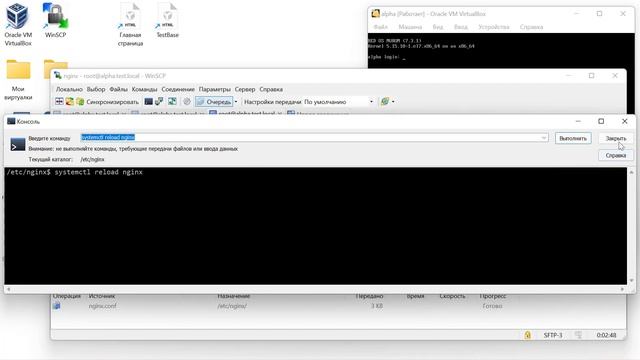The width and height of the screenshot is (640, 360).
Task: Click the VirtualBox VM window title icon
Action: [375, 14]
